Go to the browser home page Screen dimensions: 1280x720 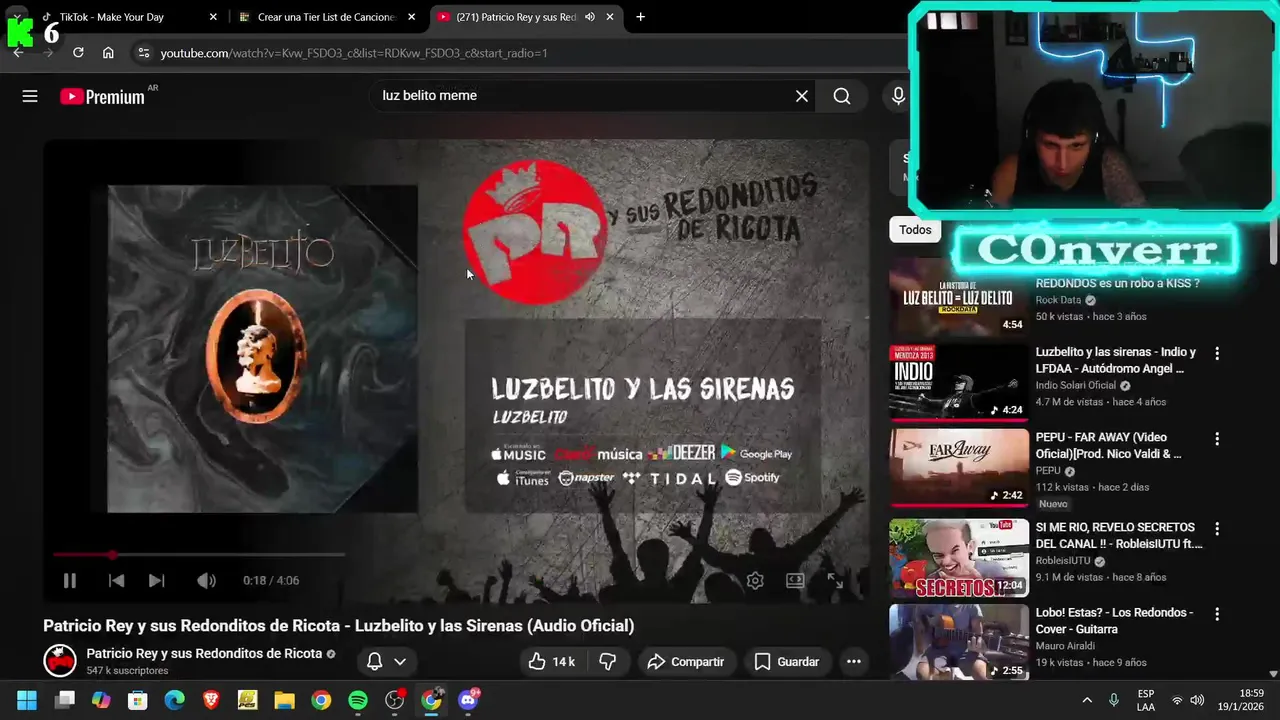pos(108,53)
